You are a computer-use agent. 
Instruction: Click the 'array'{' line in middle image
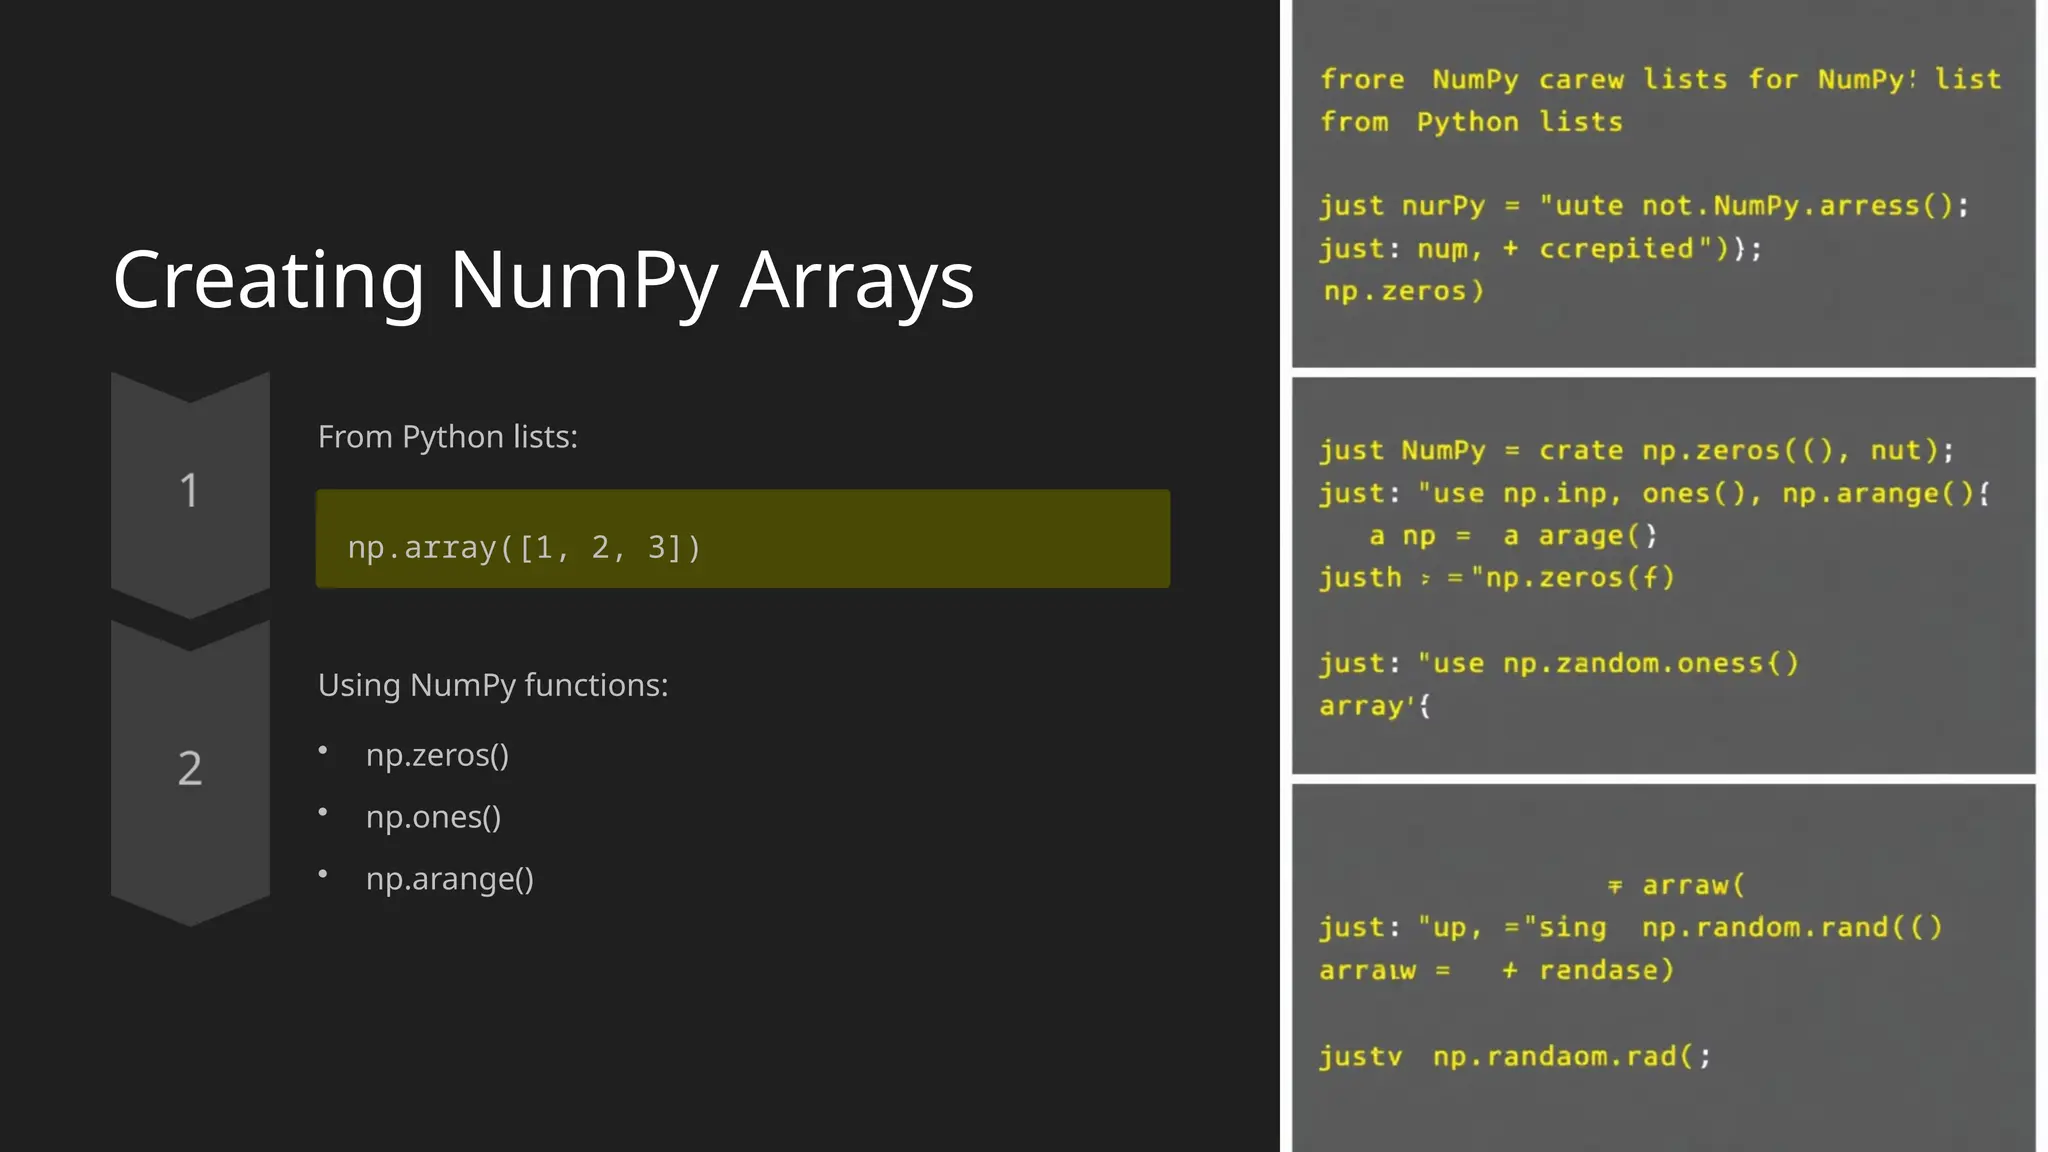[1375, 706]
